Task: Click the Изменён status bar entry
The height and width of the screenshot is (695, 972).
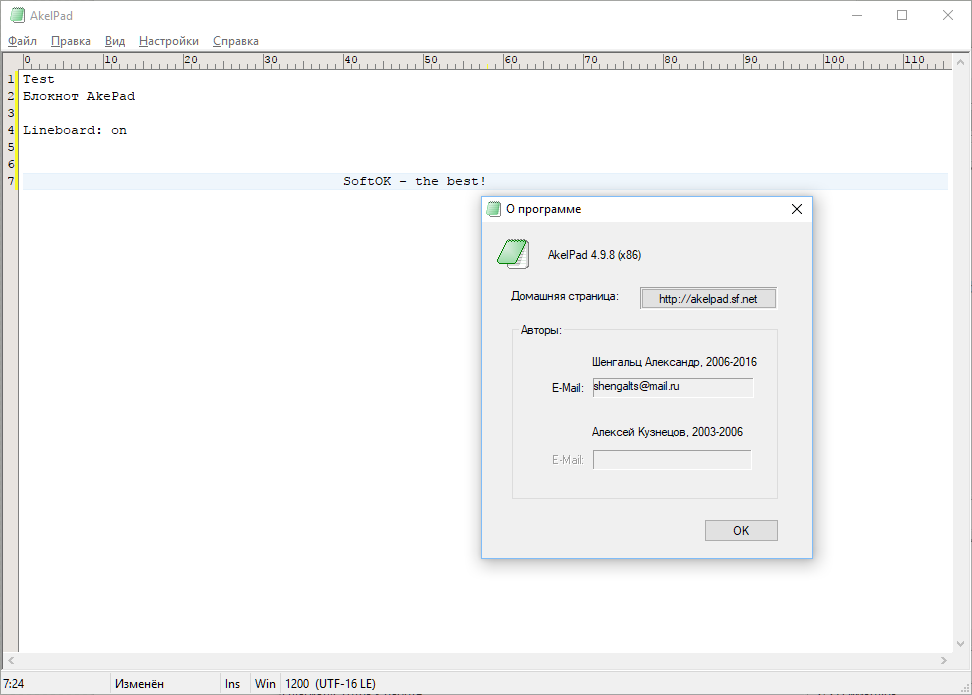Action: pos(139,684)
